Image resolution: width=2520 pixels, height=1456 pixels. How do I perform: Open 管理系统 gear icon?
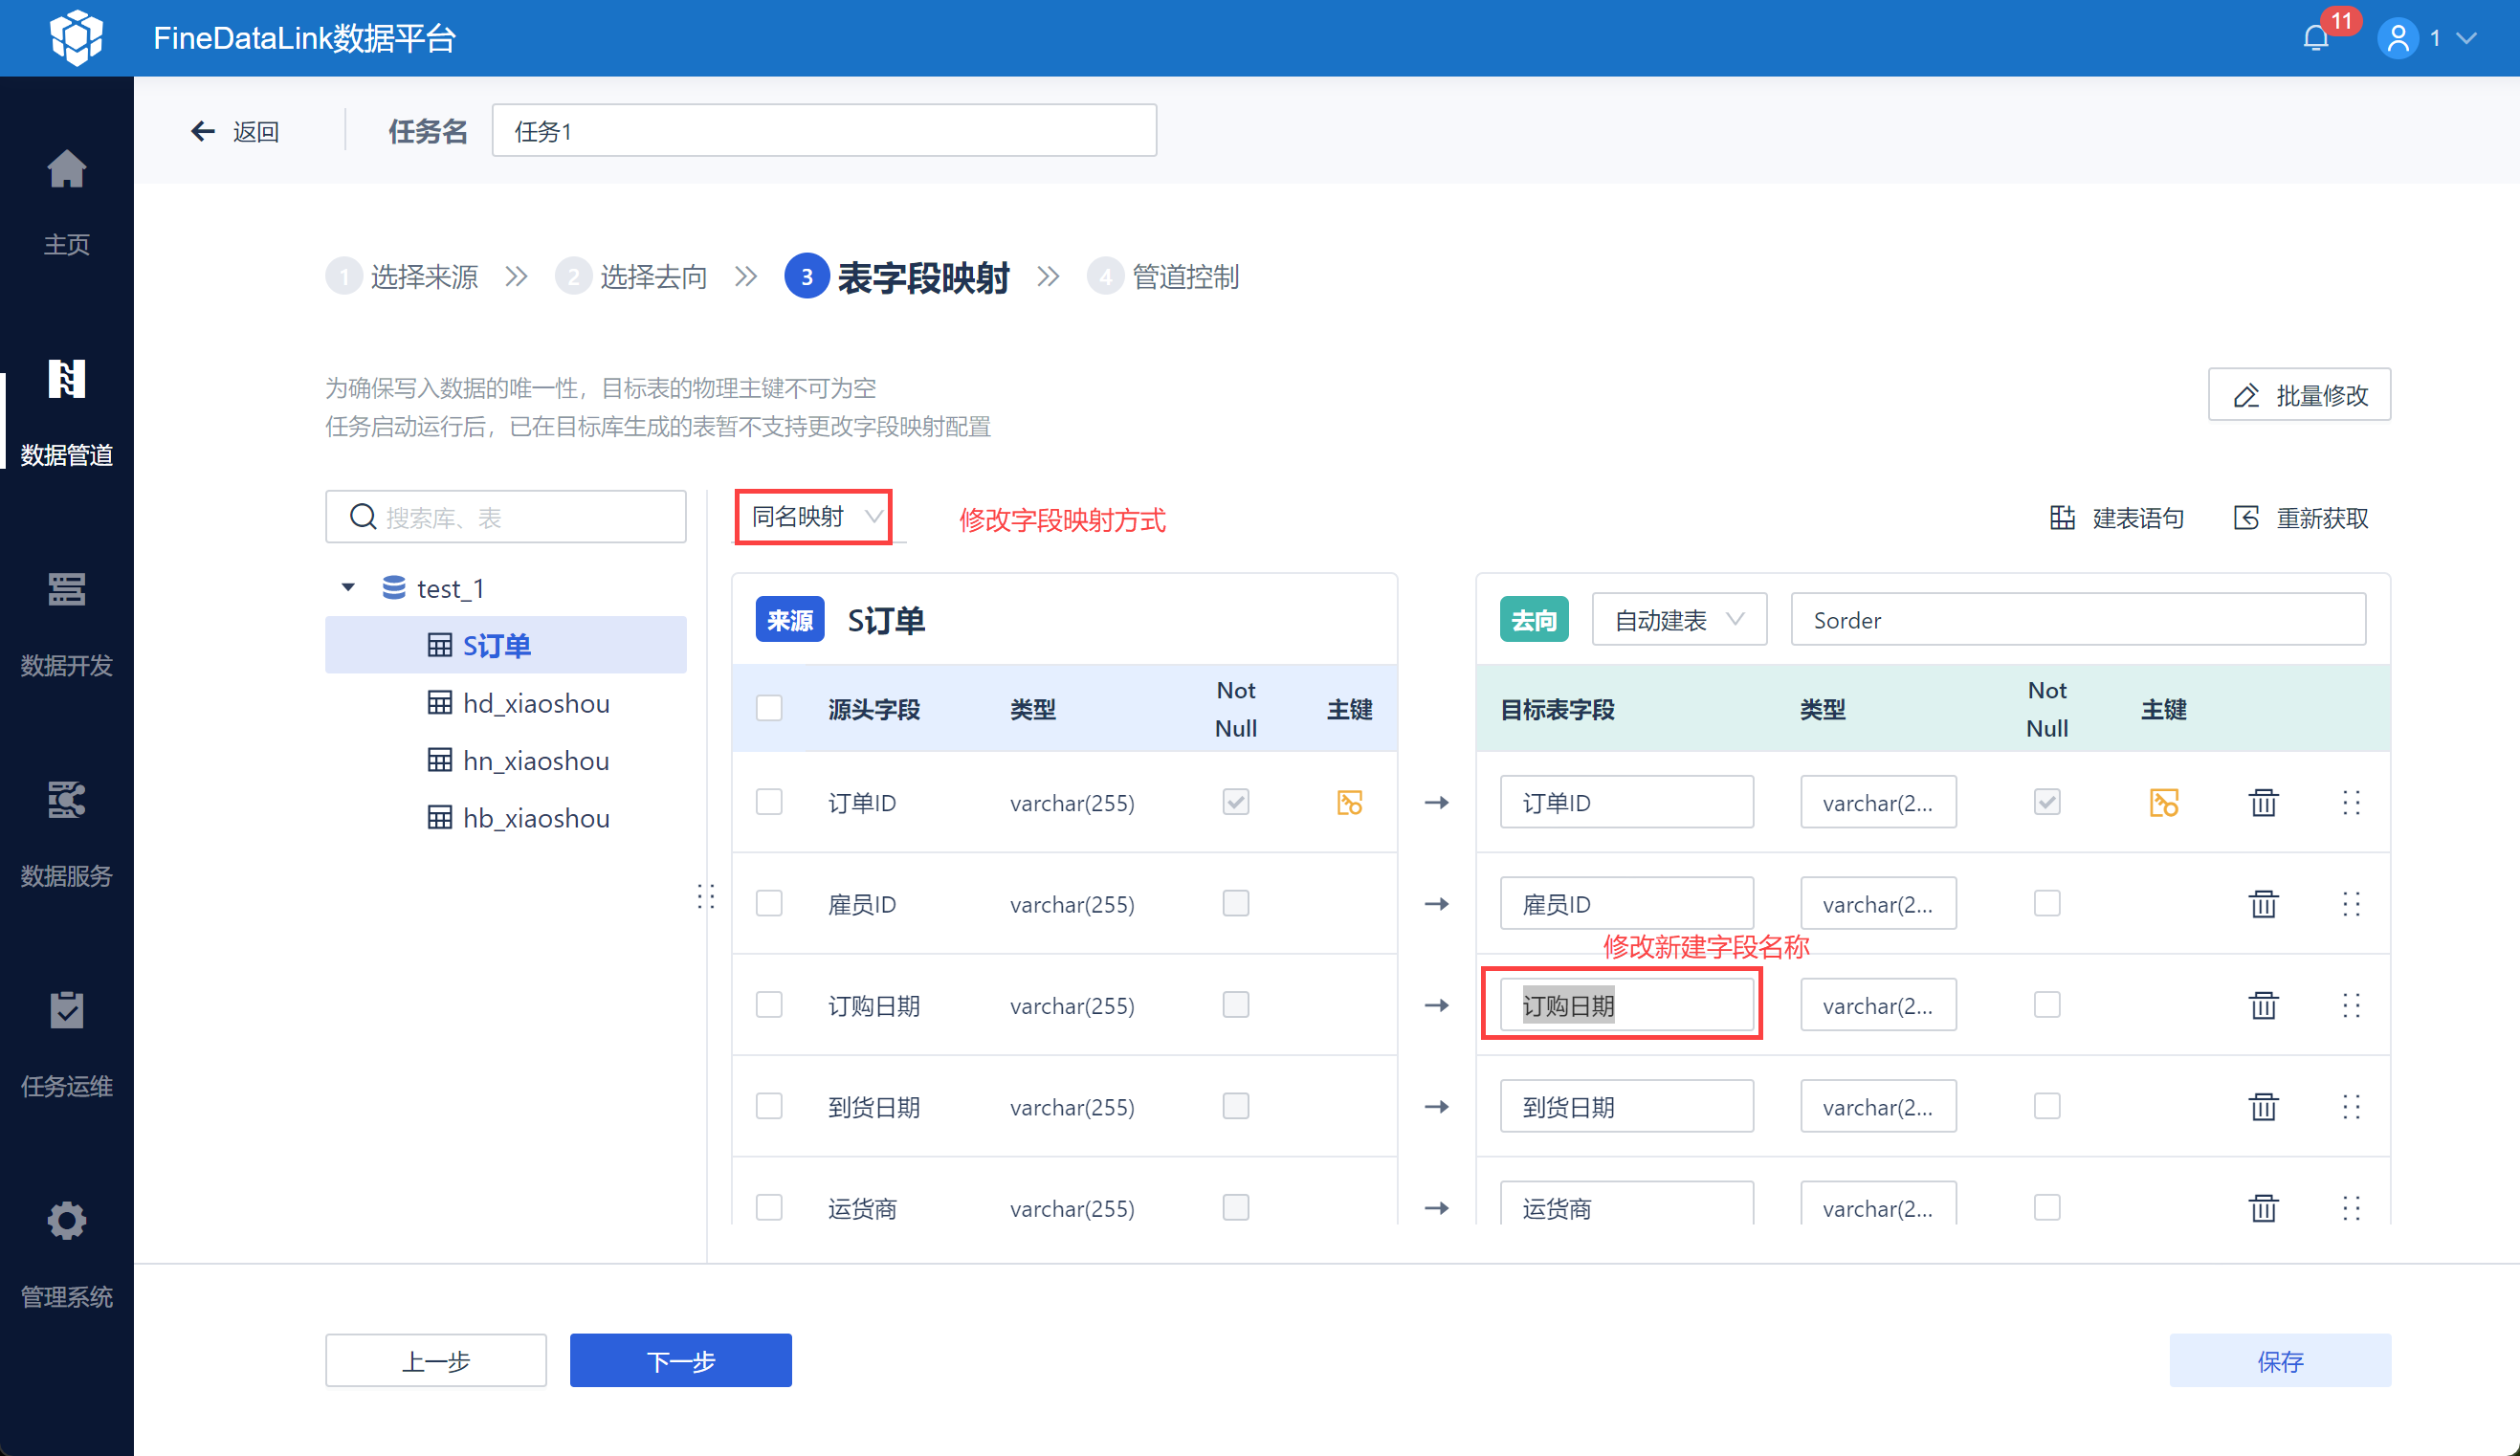66,1221
